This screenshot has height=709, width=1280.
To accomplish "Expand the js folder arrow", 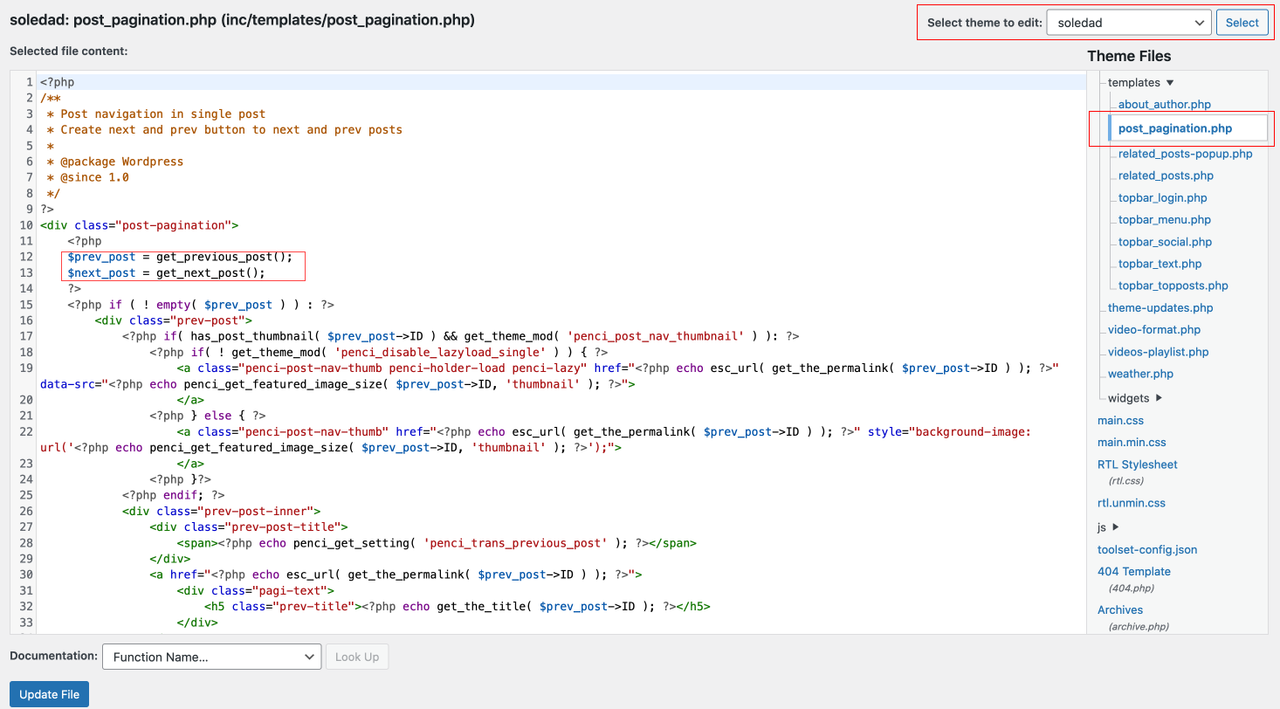I will [x=1116, y=527].
